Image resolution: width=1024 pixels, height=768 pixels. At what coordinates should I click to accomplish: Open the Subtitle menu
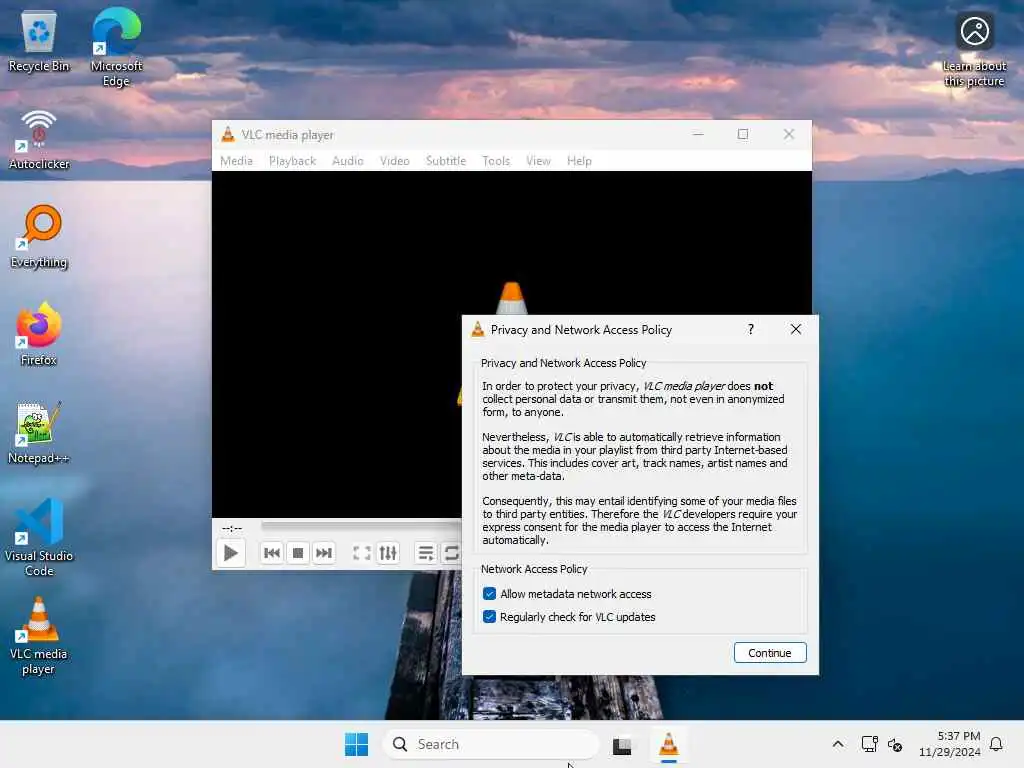446,161
